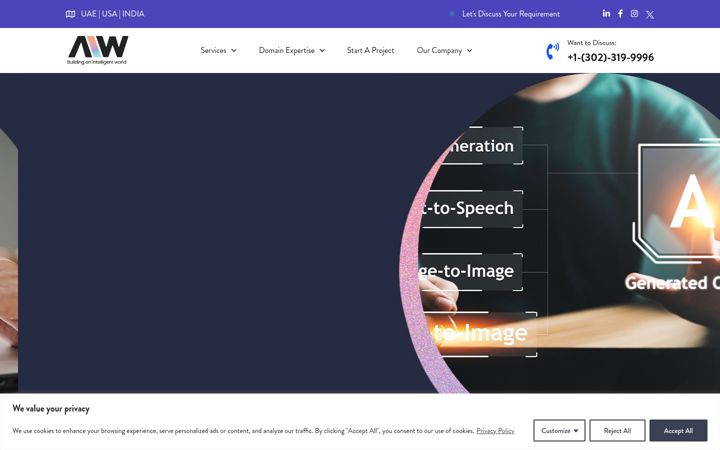This screenshot has width=720, height=450.
Task: Click the map icon beside UAE
Action: pyautogui.click(x=70, y=14)
